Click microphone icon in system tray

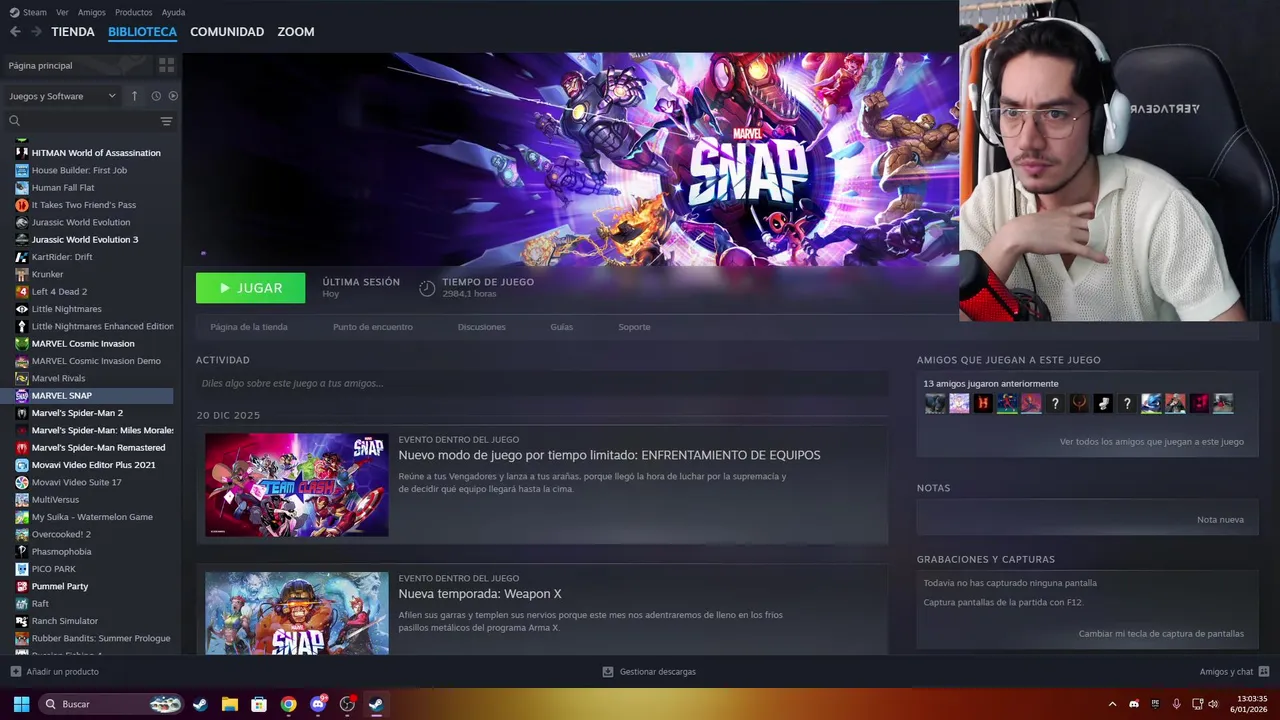(x=1176, y=704)
